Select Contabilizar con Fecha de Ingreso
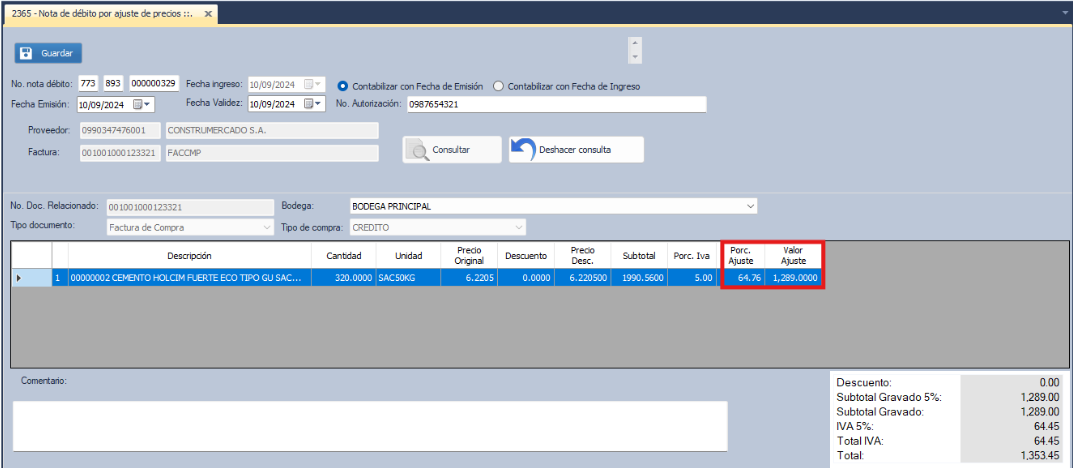Screen dimensions: 1073x468 tap(499, 86)
